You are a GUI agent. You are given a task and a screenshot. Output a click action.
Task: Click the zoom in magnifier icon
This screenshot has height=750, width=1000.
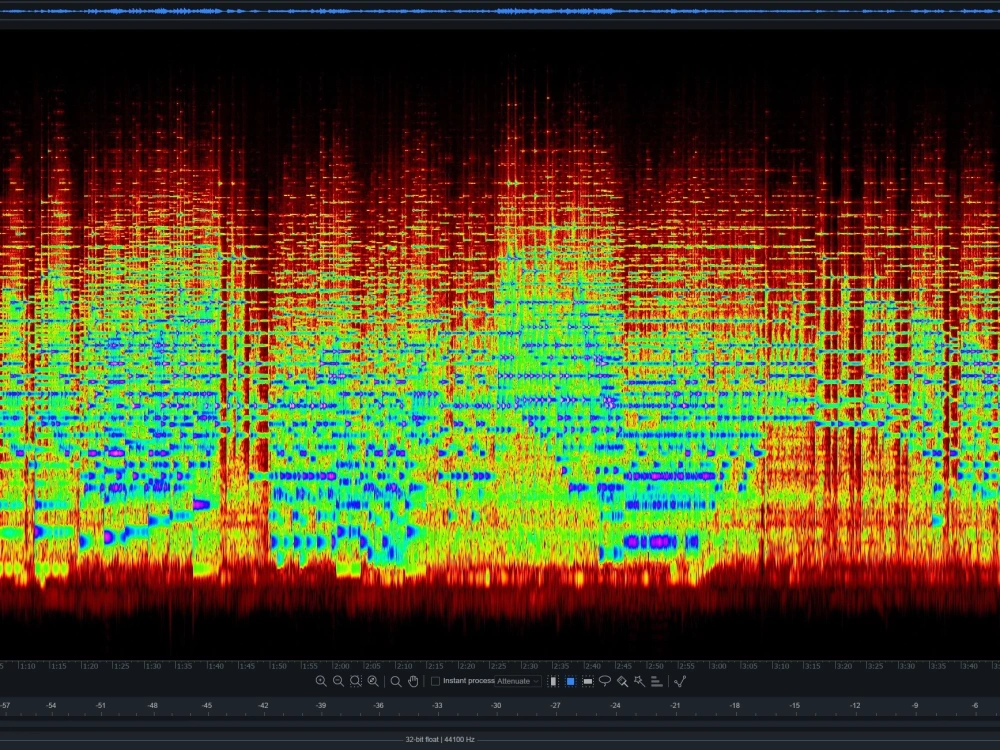[x=321, y=681]
